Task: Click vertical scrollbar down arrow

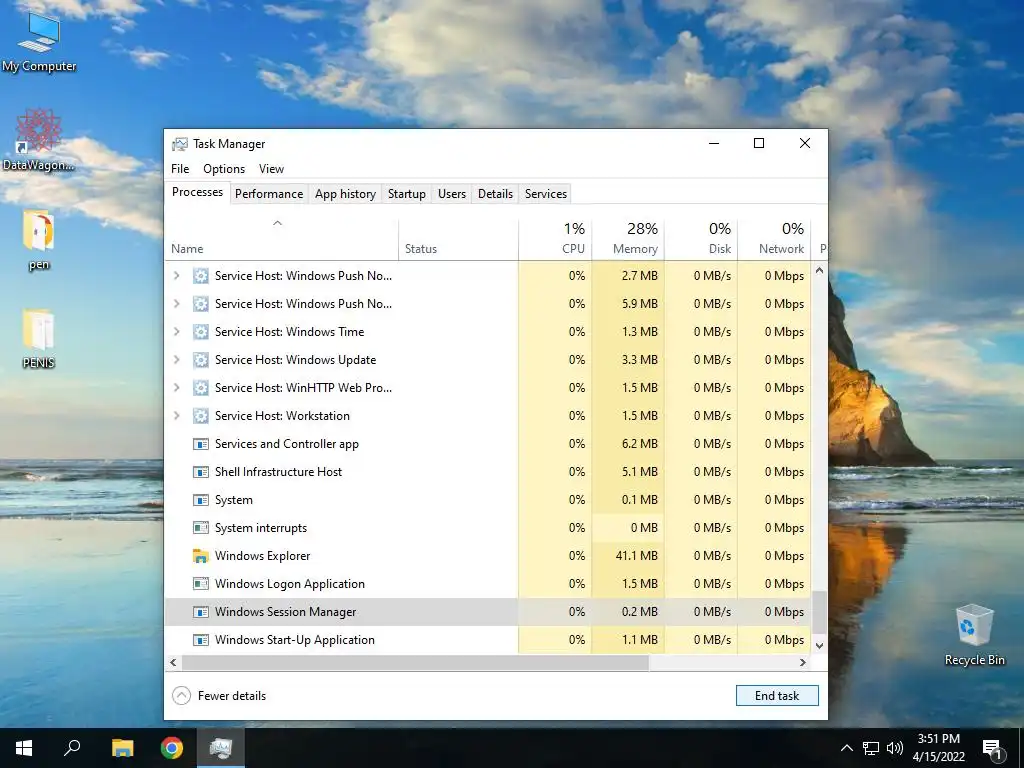Action: point(820,645)
